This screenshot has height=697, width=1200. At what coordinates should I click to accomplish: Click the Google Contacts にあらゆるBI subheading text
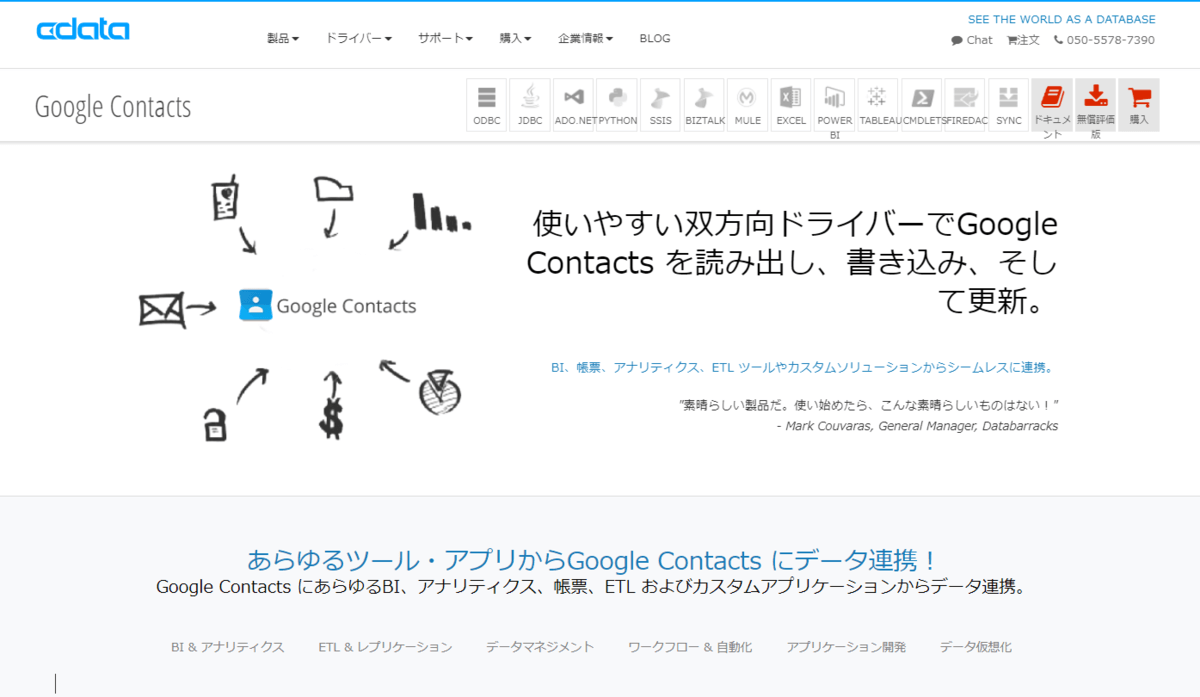tap(591, 587)
